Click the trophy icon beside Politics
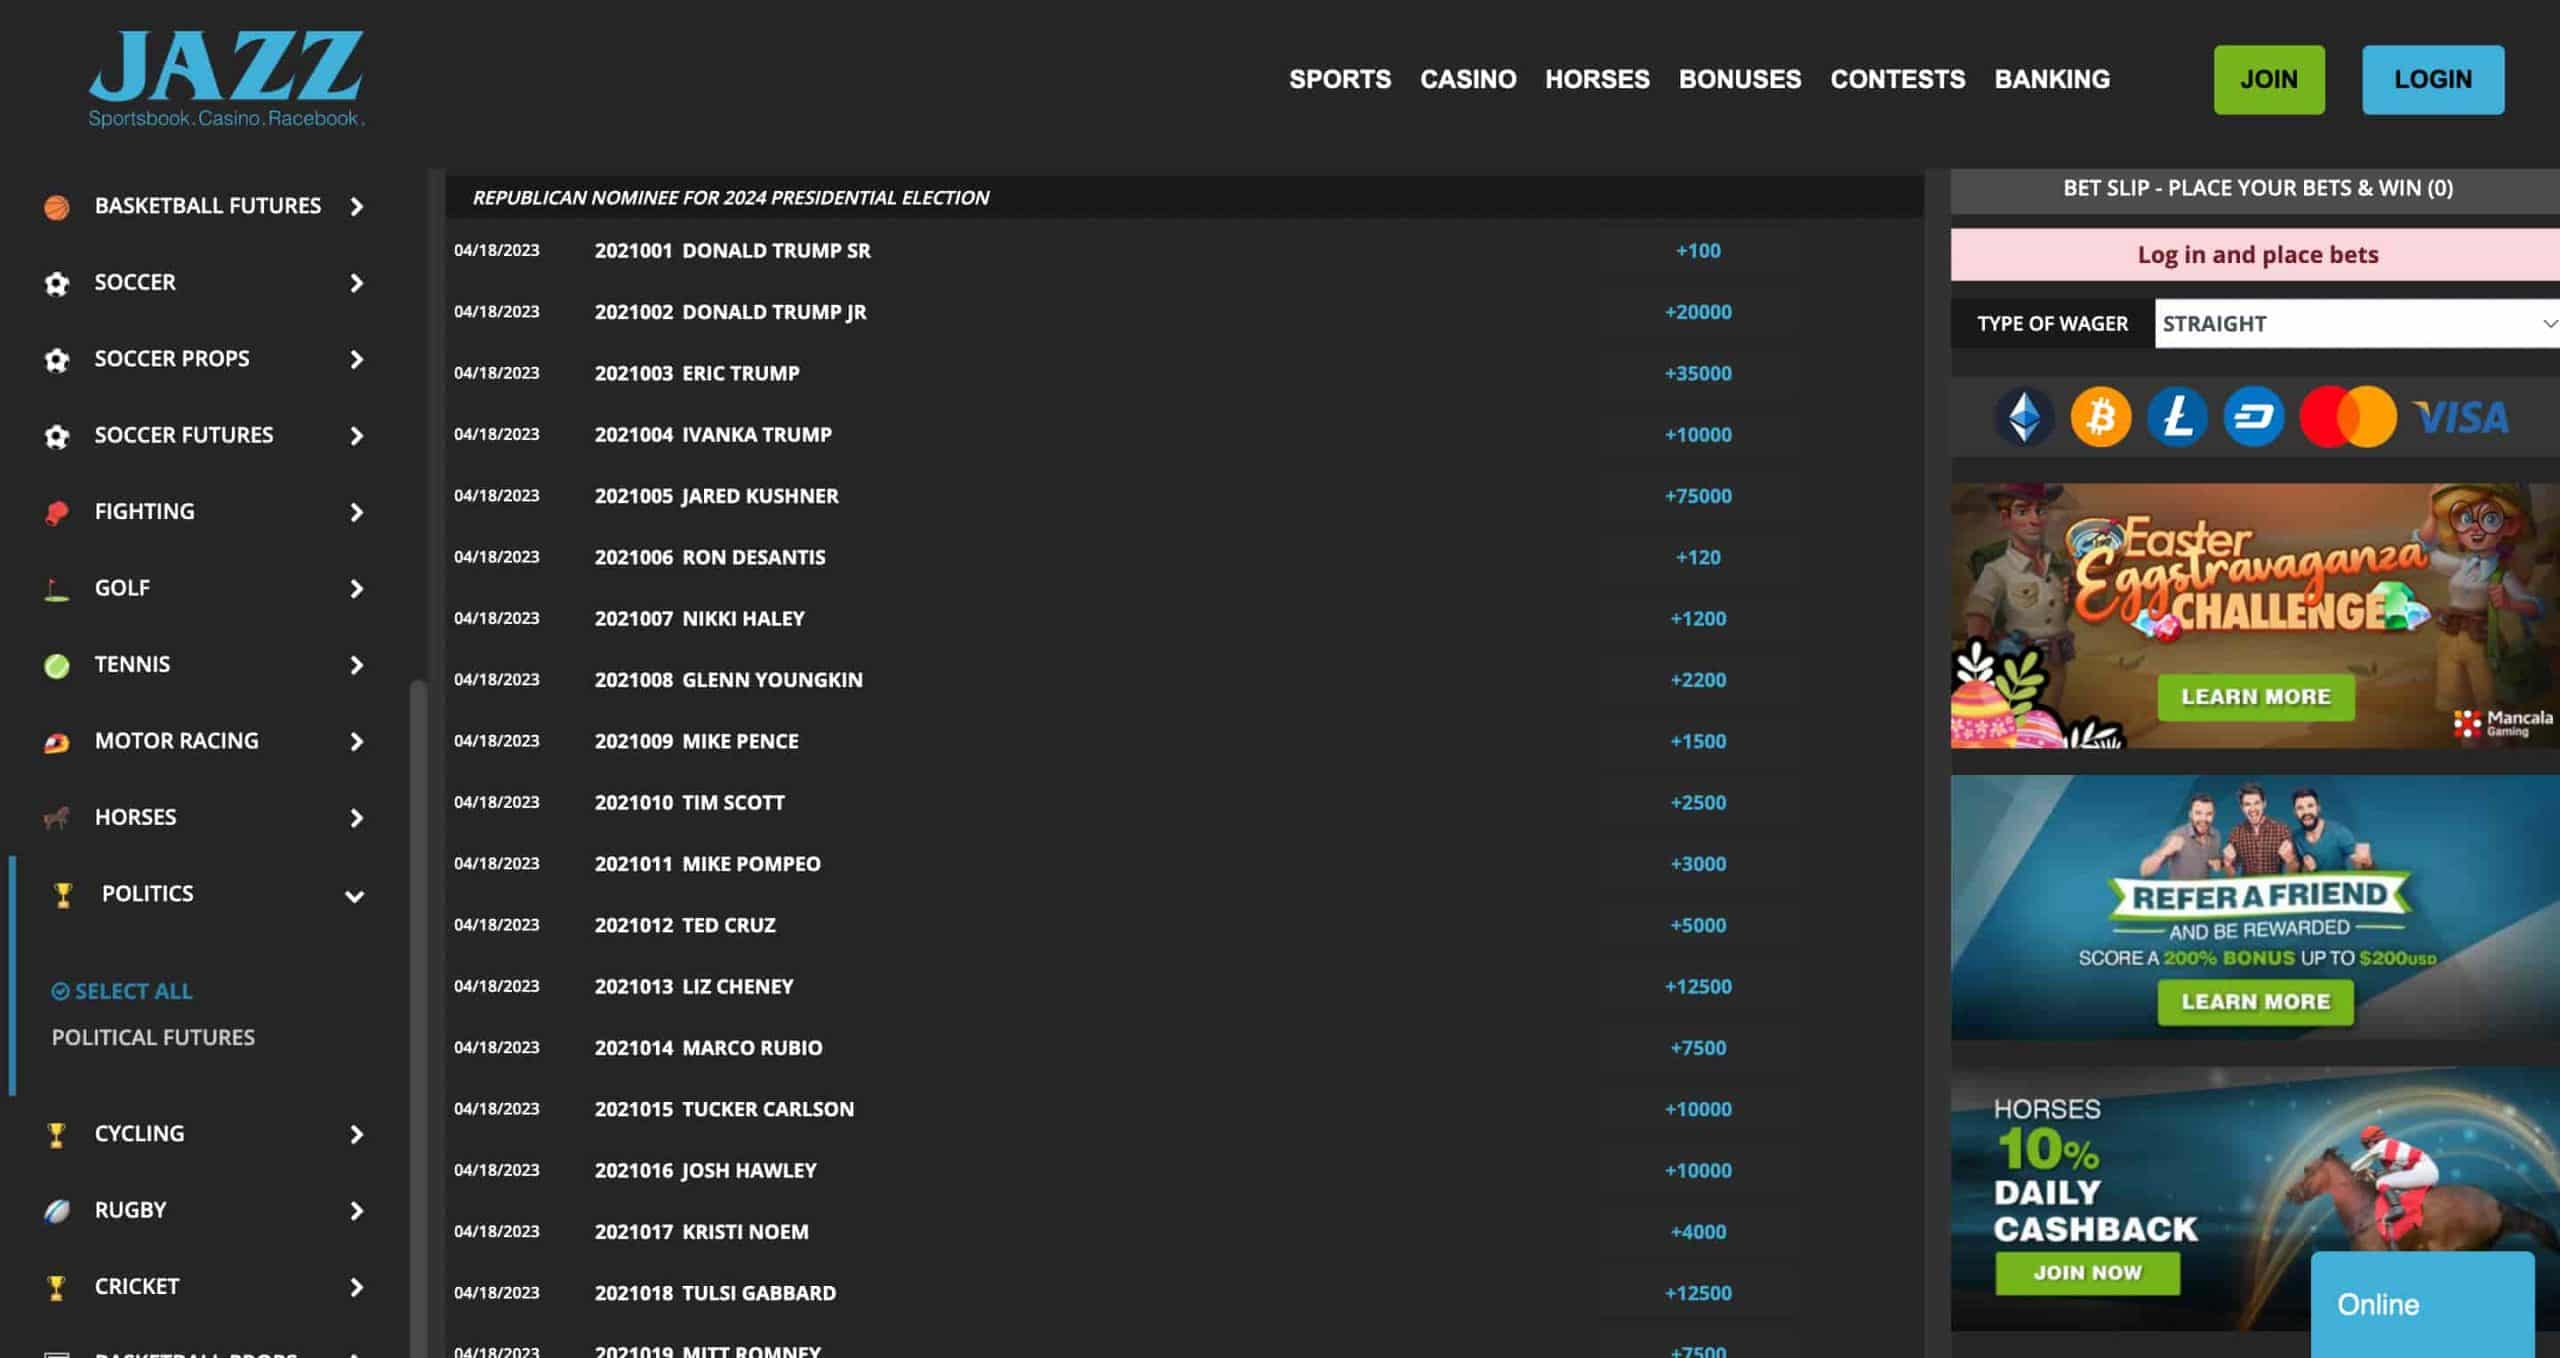Viewport: 2560px width, 1358px height. (63, 896)
